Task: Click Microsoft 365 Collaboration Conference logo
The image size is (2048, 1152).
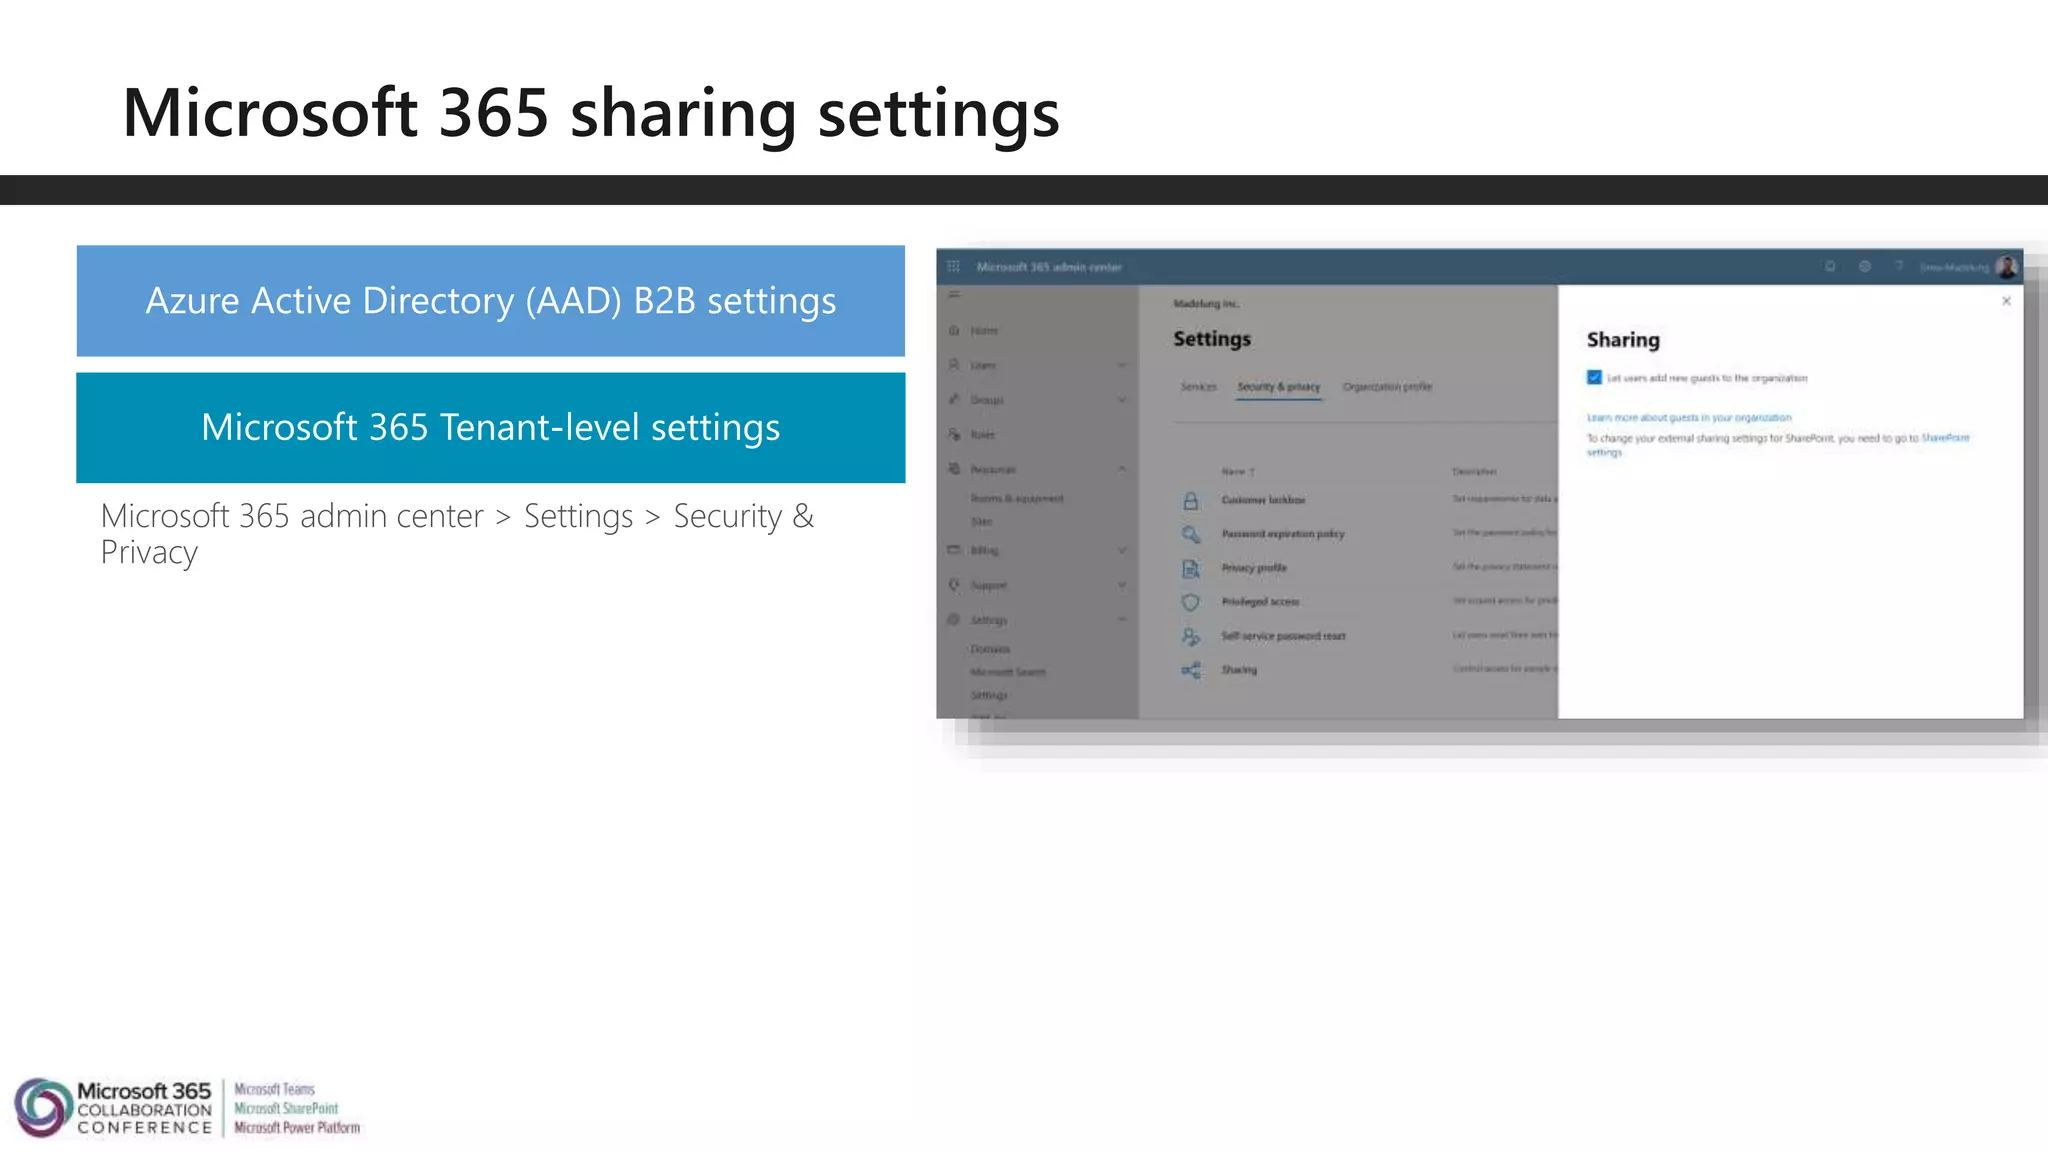Action: (187, 1108)
